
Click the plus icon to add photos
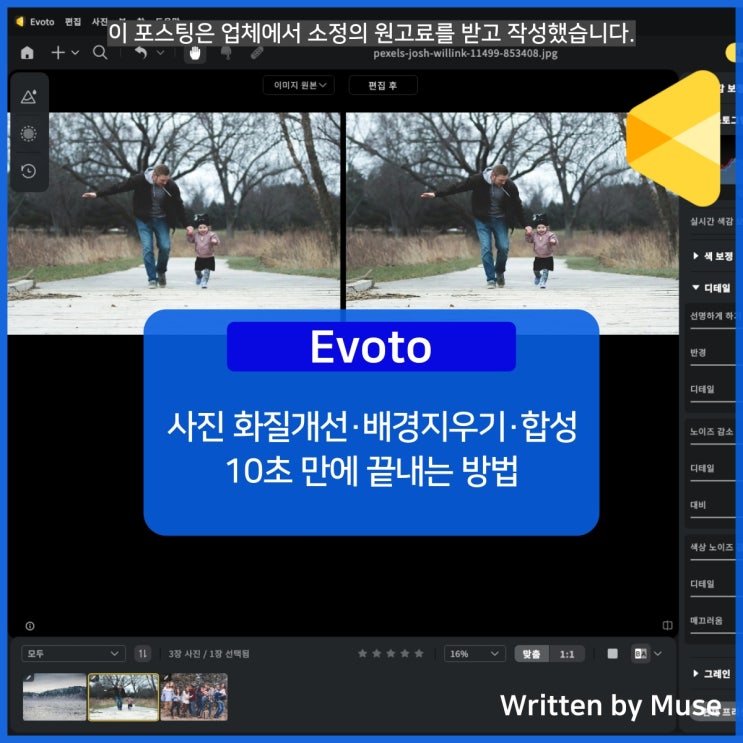58,53
